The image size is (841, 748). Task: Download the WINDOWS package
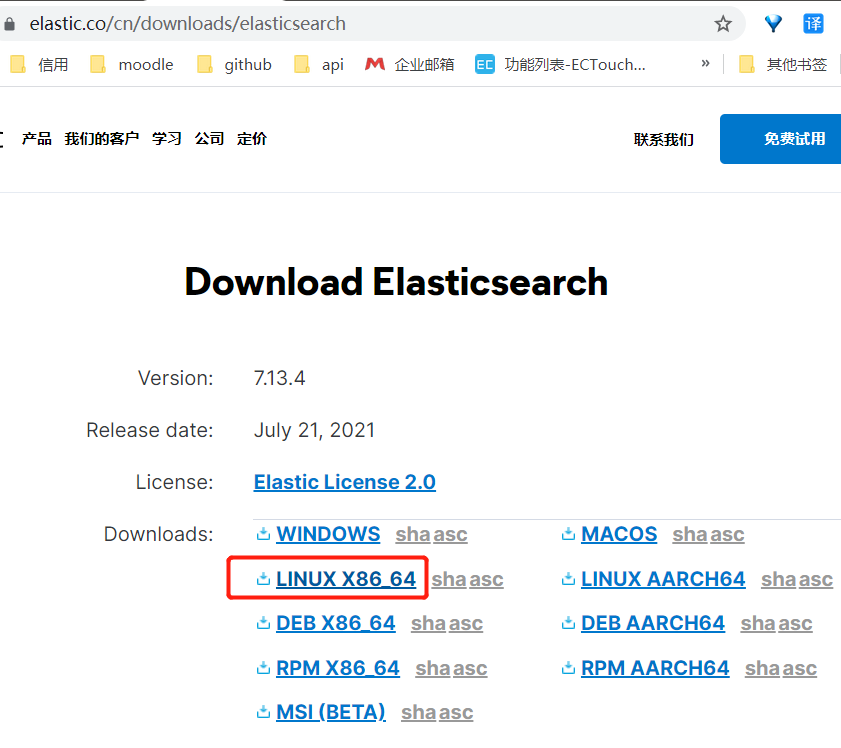tap(328, 534)
